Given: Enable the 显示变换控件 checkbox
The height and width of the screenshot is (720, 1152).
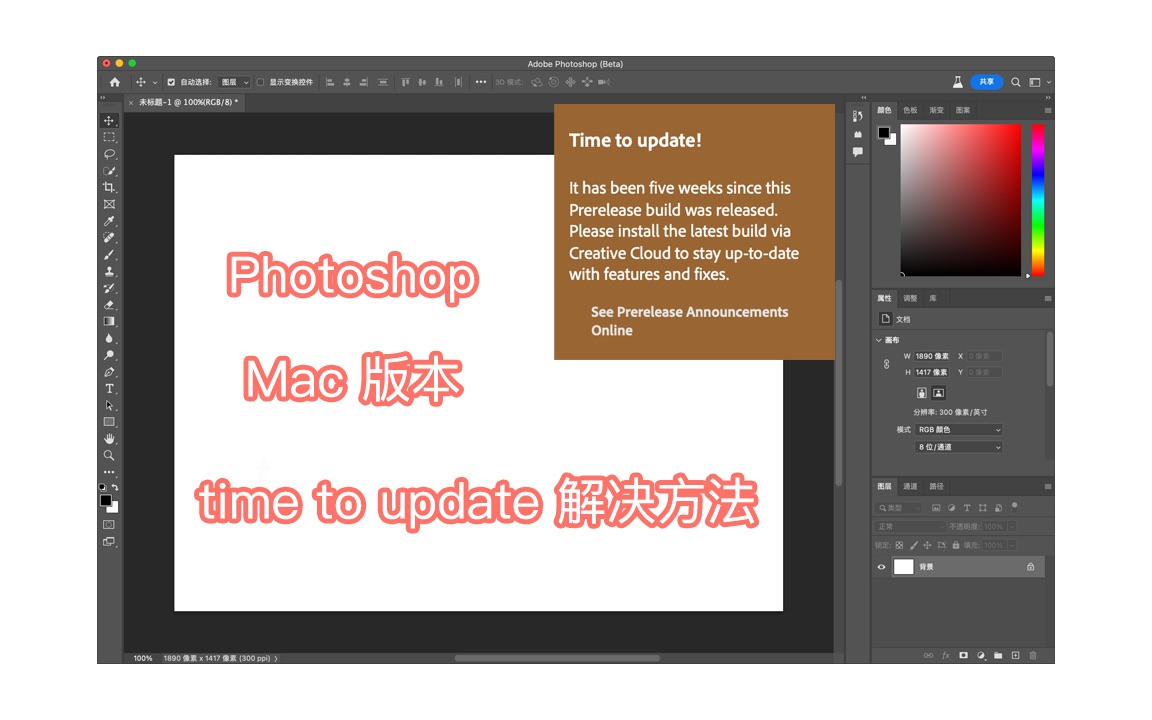Looking at the screenshot, I should pos(261,82).
